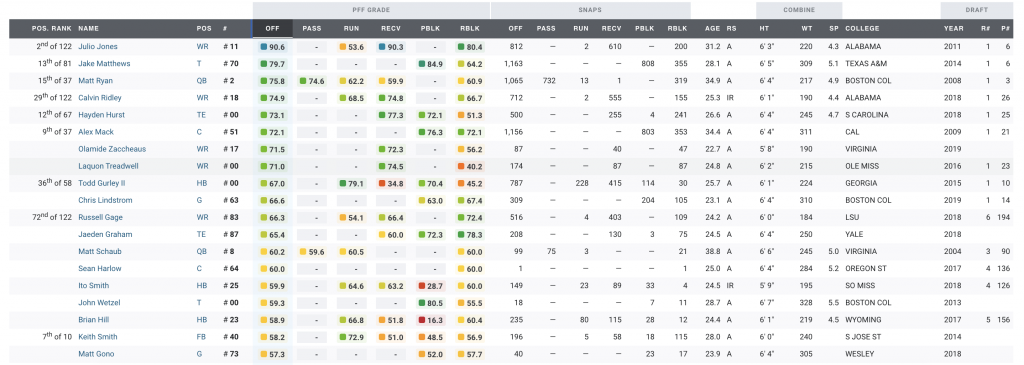
Task: Click the PFF GRADE group header
Action: [371, 10]
